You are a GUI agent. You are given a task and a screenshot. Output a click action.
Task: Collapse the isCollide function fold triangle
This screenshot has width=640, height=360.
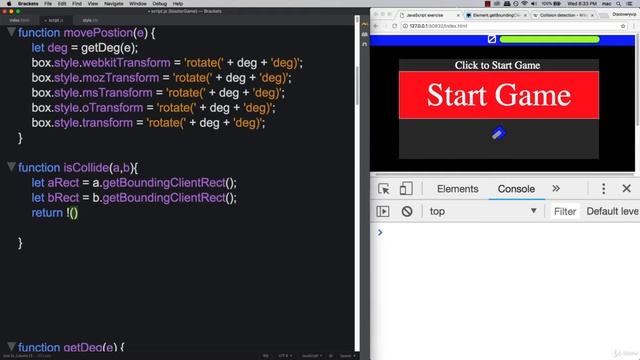click(11, 167)
